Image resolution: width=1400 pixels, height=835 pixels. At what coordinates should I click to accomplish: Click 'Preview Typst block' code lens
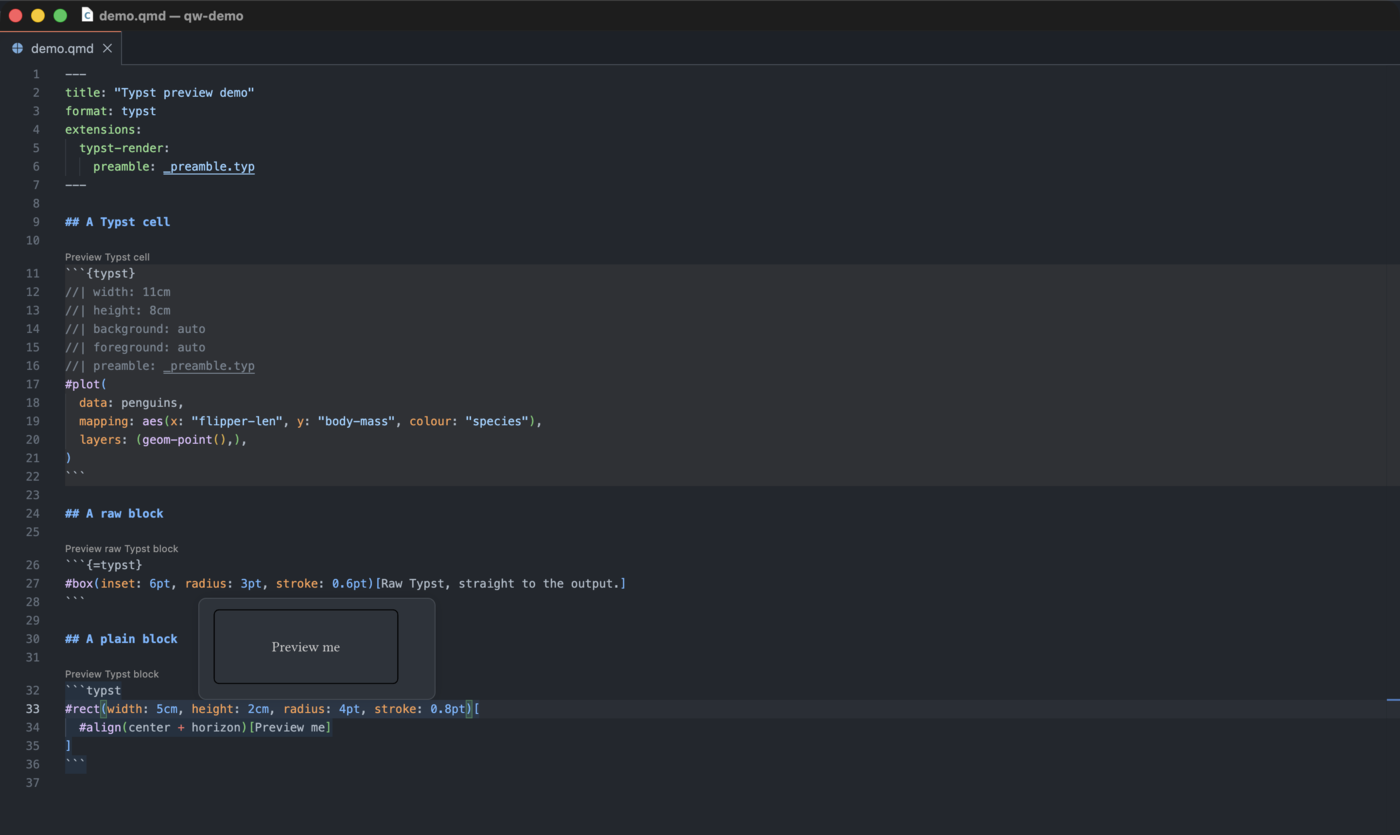(x=111, y=674)
